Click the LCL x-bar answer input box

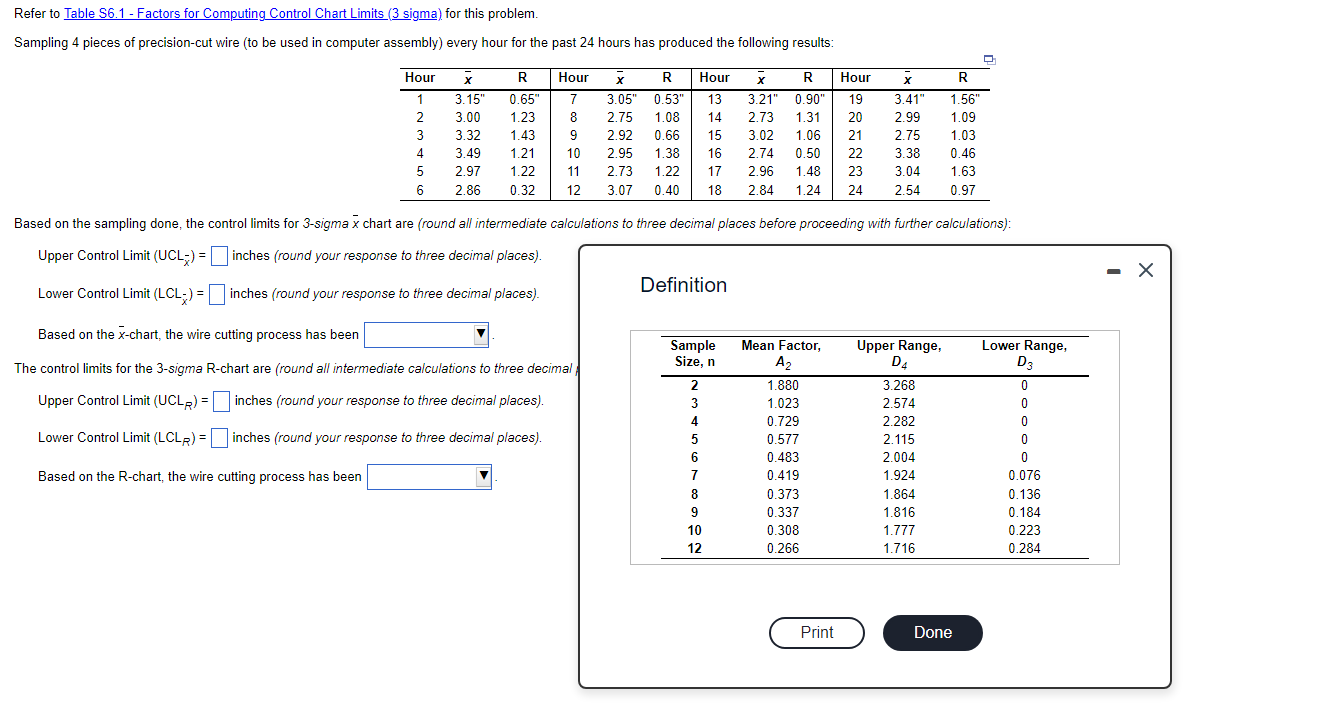click(218, 294)
